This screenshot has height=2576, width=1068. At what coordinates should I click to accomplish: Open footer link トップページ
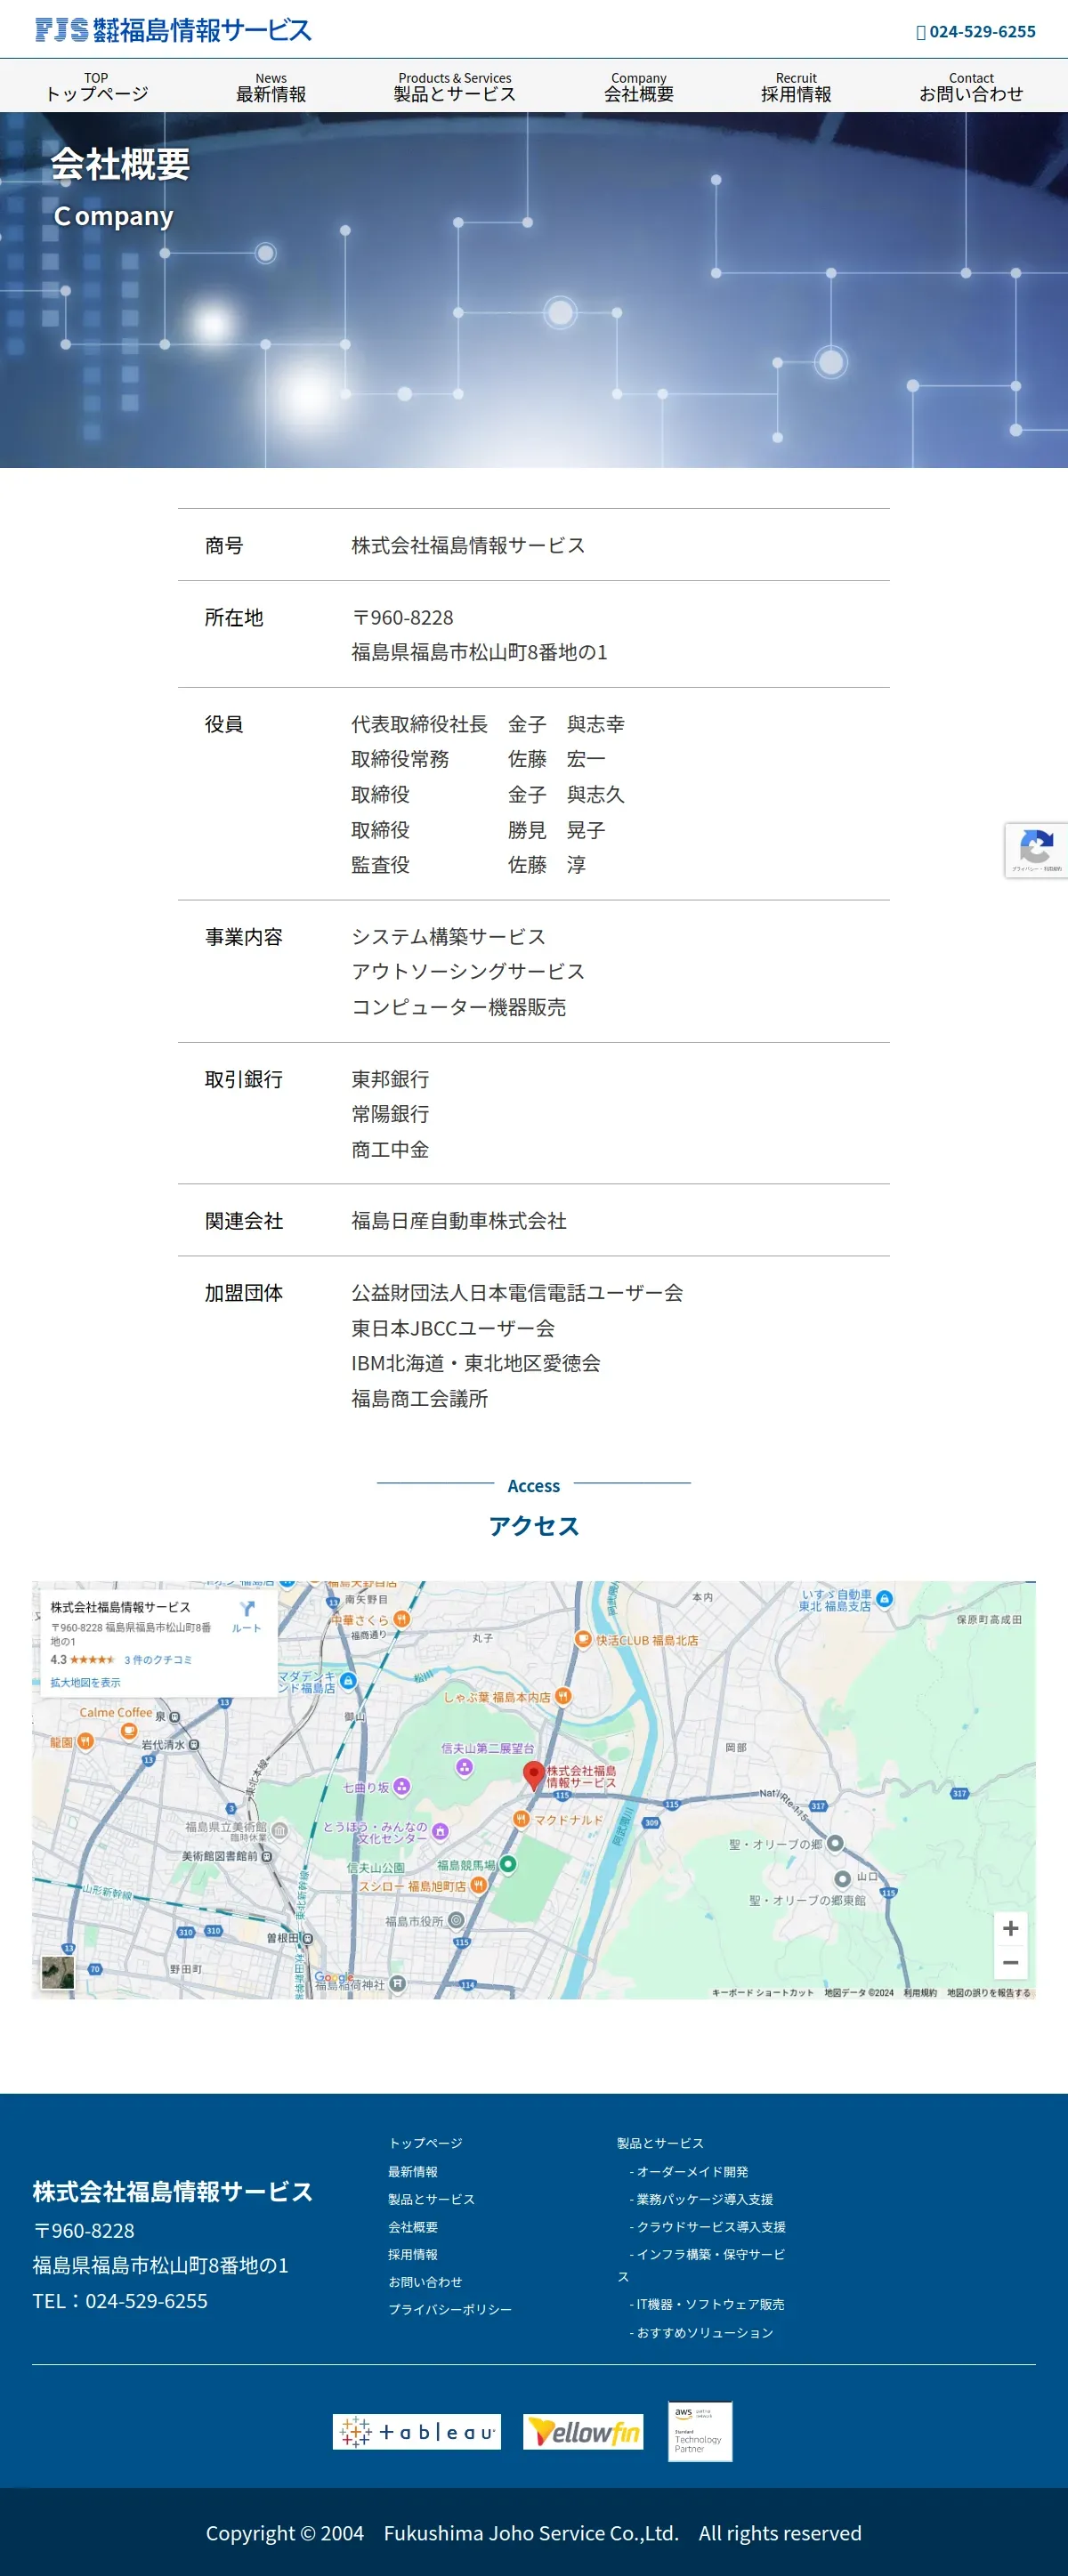tap(426, 2143)
